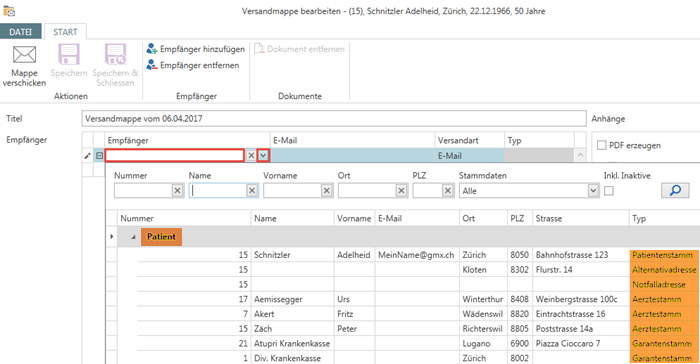Viewport: 700px width, 364px height.
Task: Click the pencil edit icon in recipient row
Action: (88, 156)
